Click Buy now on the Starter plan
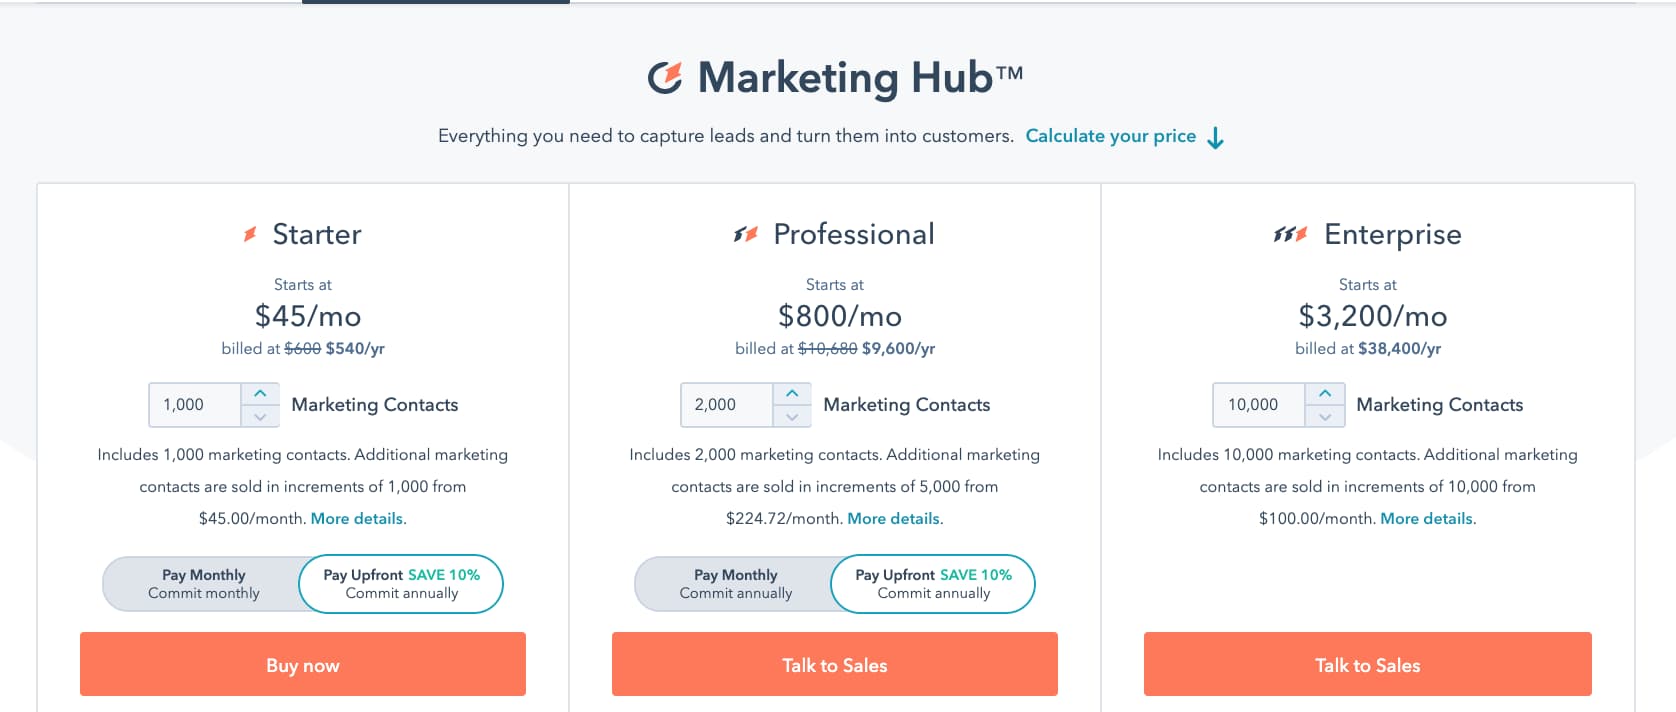1676x712 pixels. click(302, 664)
